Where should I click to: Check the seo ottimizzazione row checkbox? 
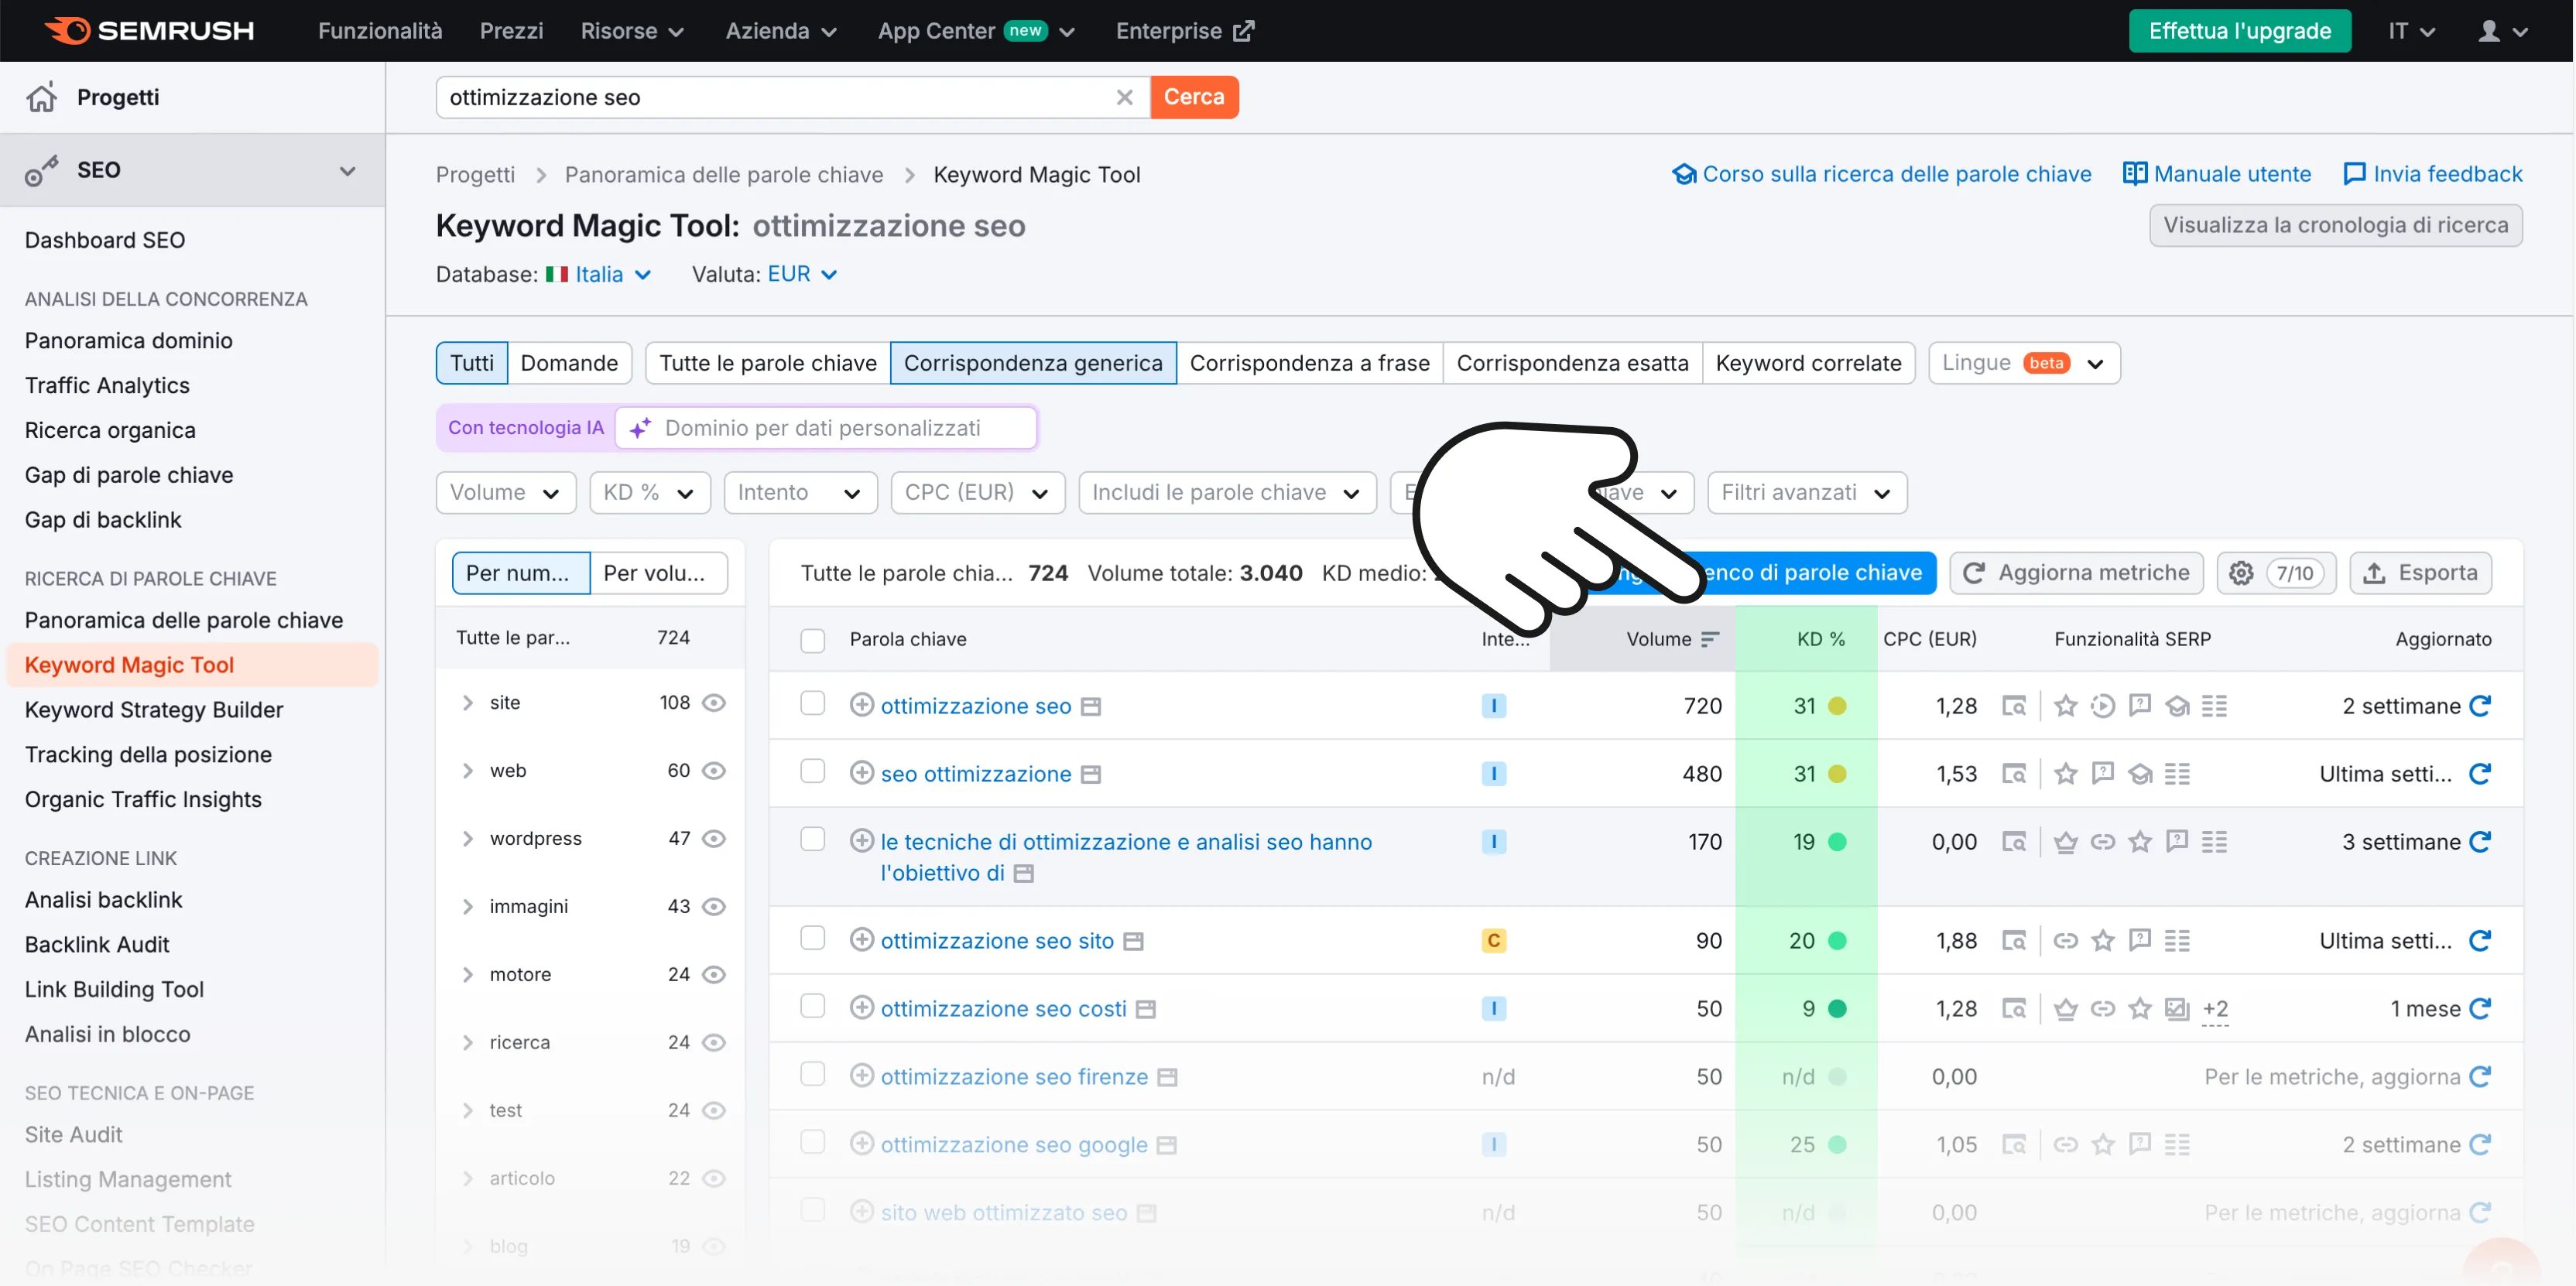click(813, 772)
